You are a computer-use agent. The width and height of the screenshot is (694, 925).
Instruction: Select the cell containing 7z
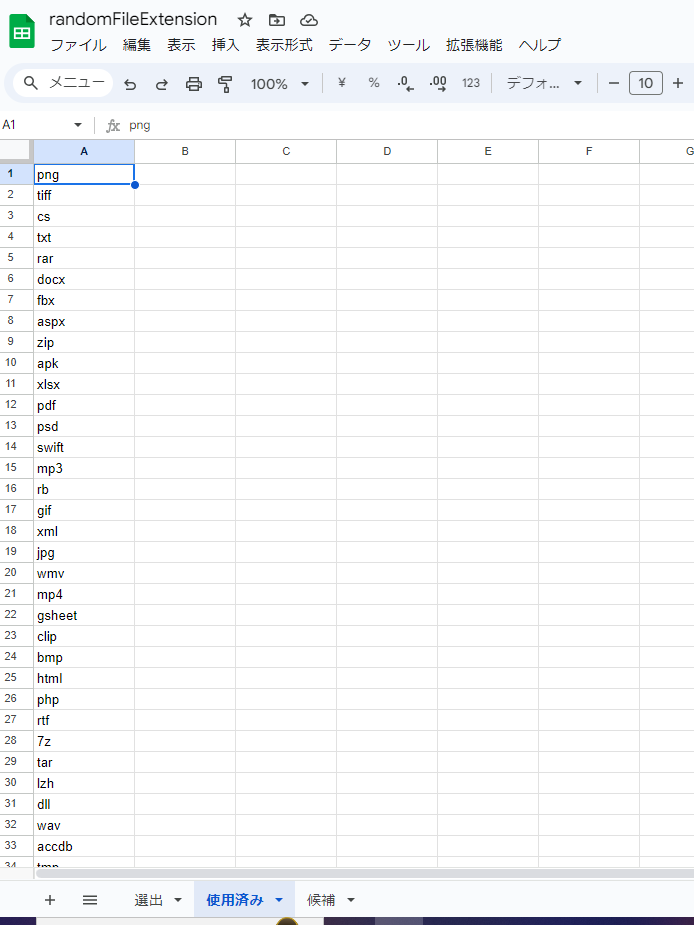pos(84,741)
